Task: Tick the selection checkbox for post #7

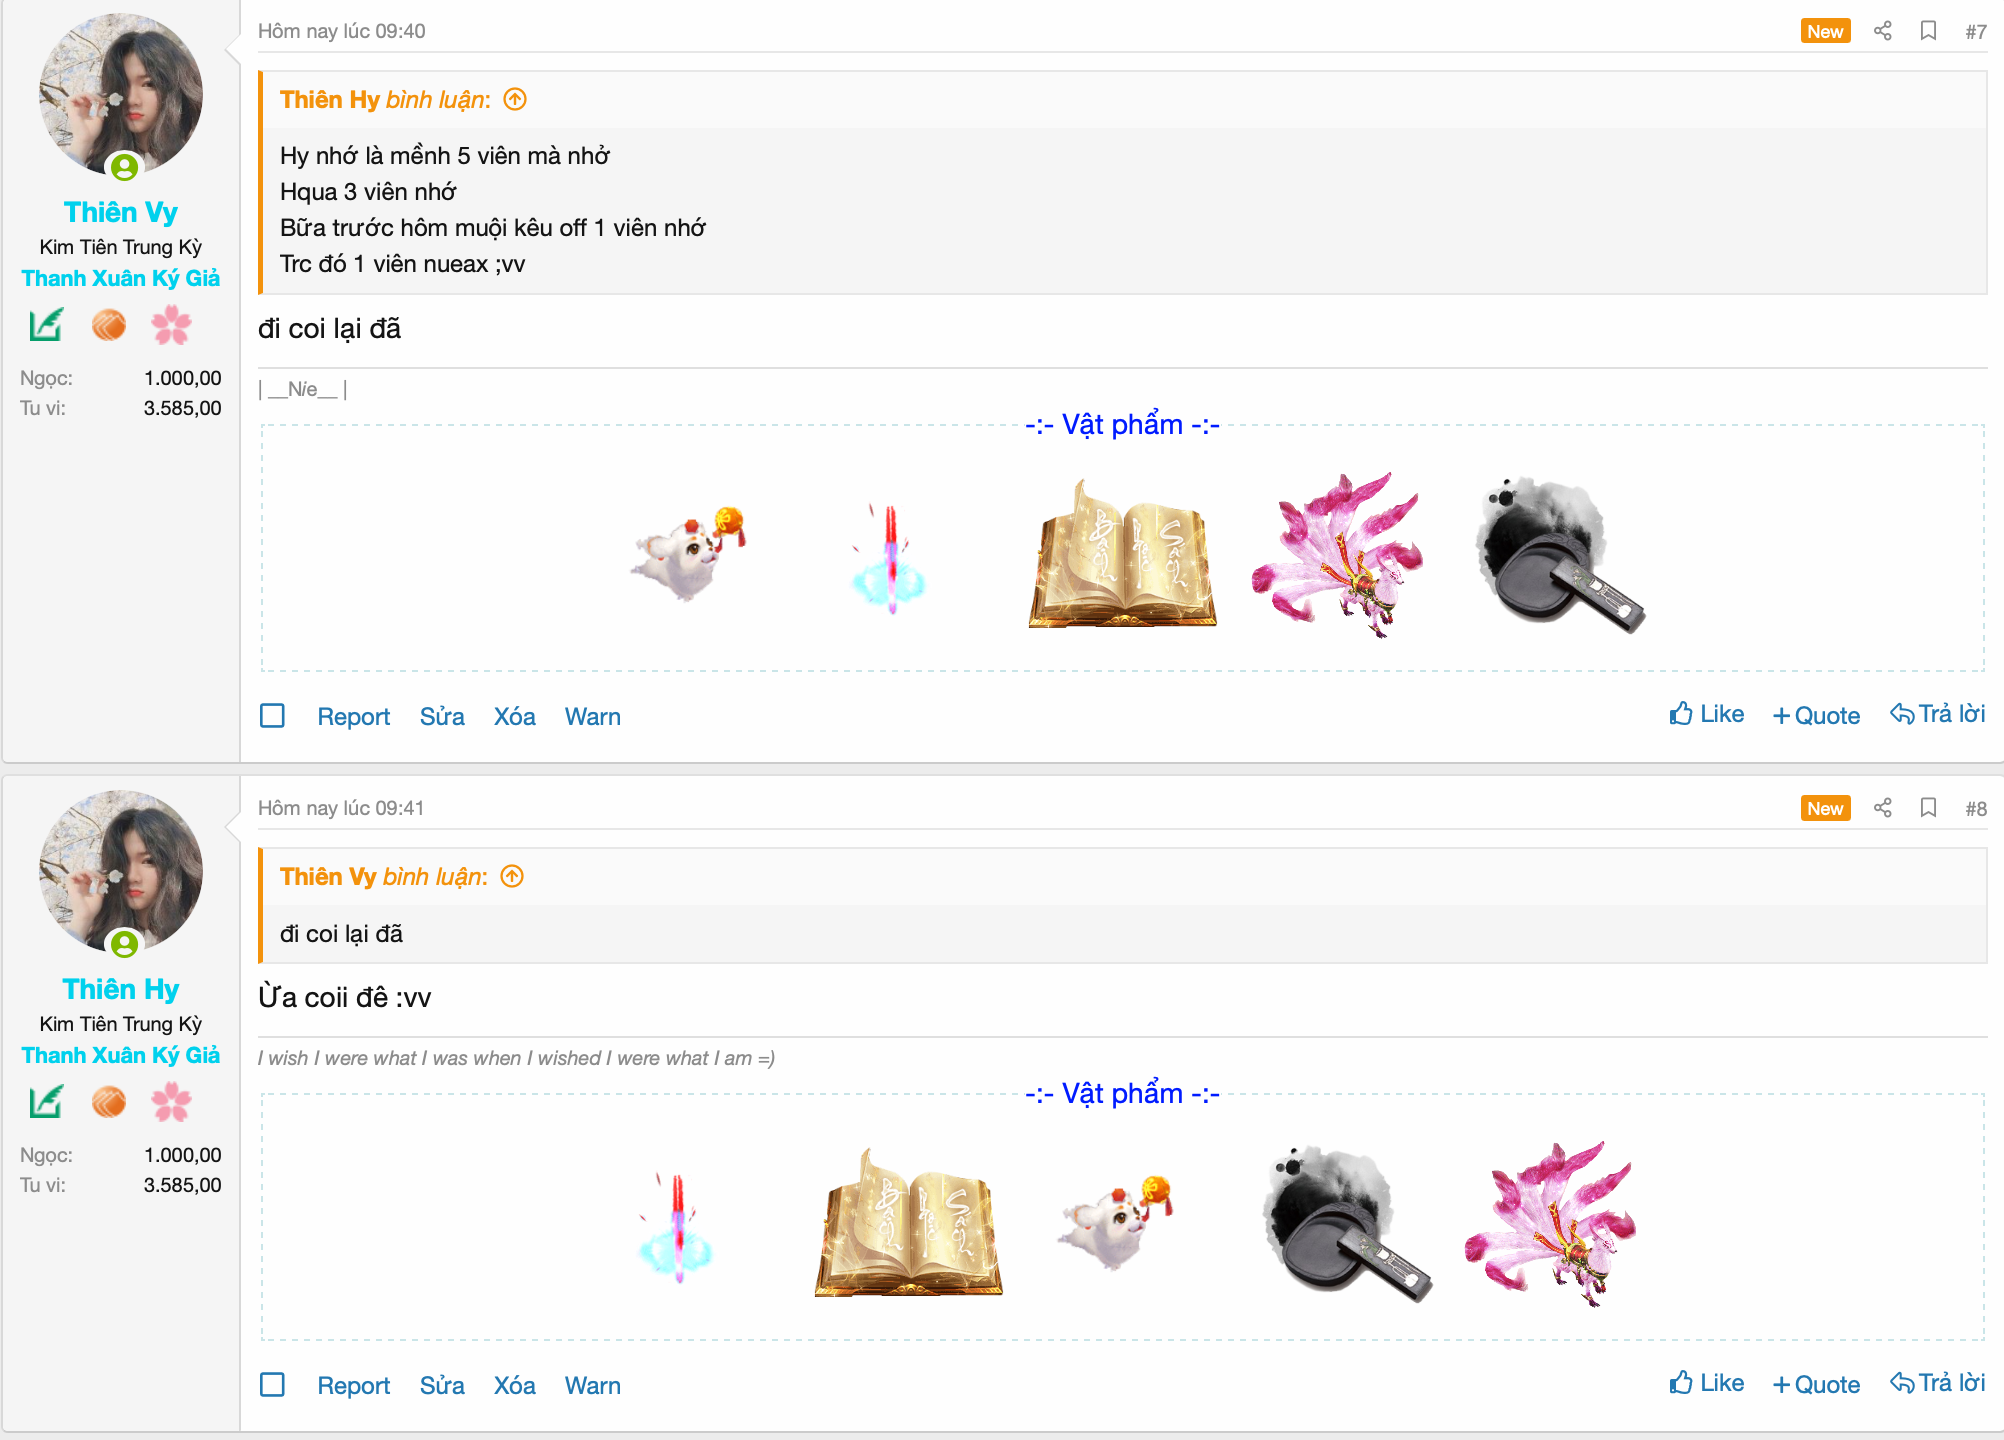Action: (x=272, y=716)
